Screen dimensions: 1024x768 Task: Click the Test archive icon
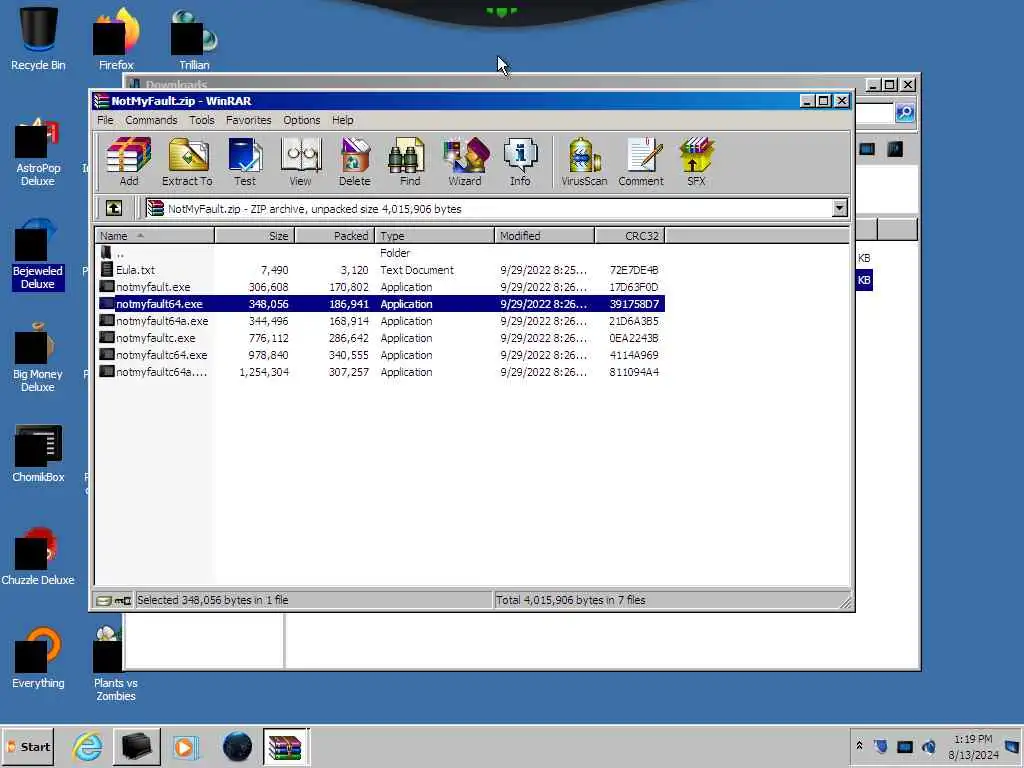[245, 162]
